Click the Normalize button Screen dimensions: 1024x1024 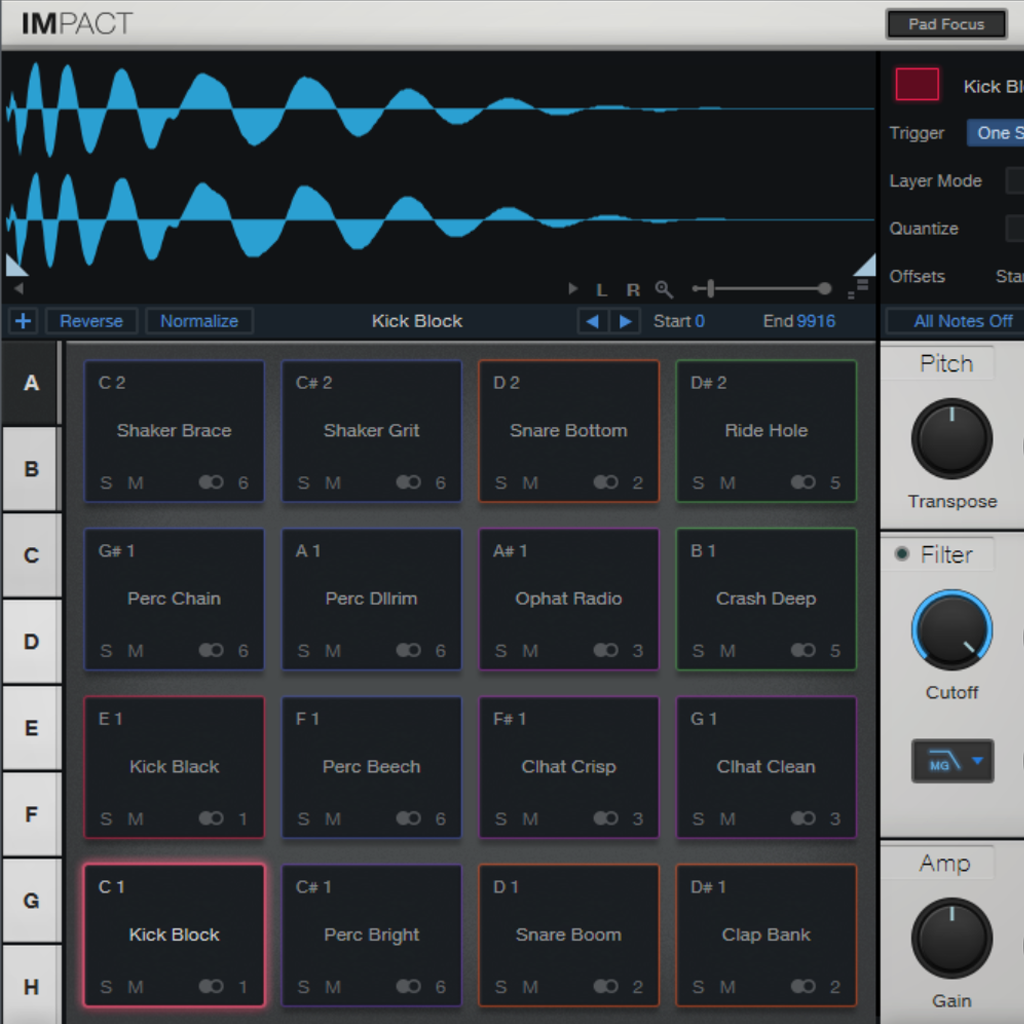pos(199,321)
